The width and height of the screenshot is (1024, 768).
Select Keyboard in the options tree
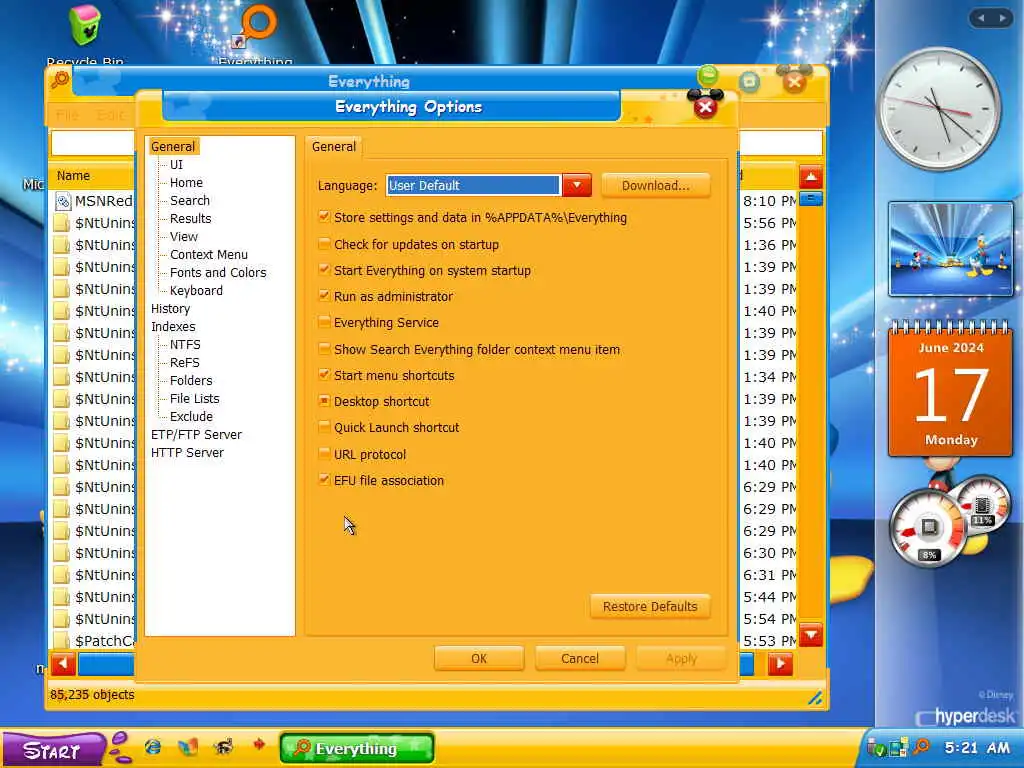point(196,291)
